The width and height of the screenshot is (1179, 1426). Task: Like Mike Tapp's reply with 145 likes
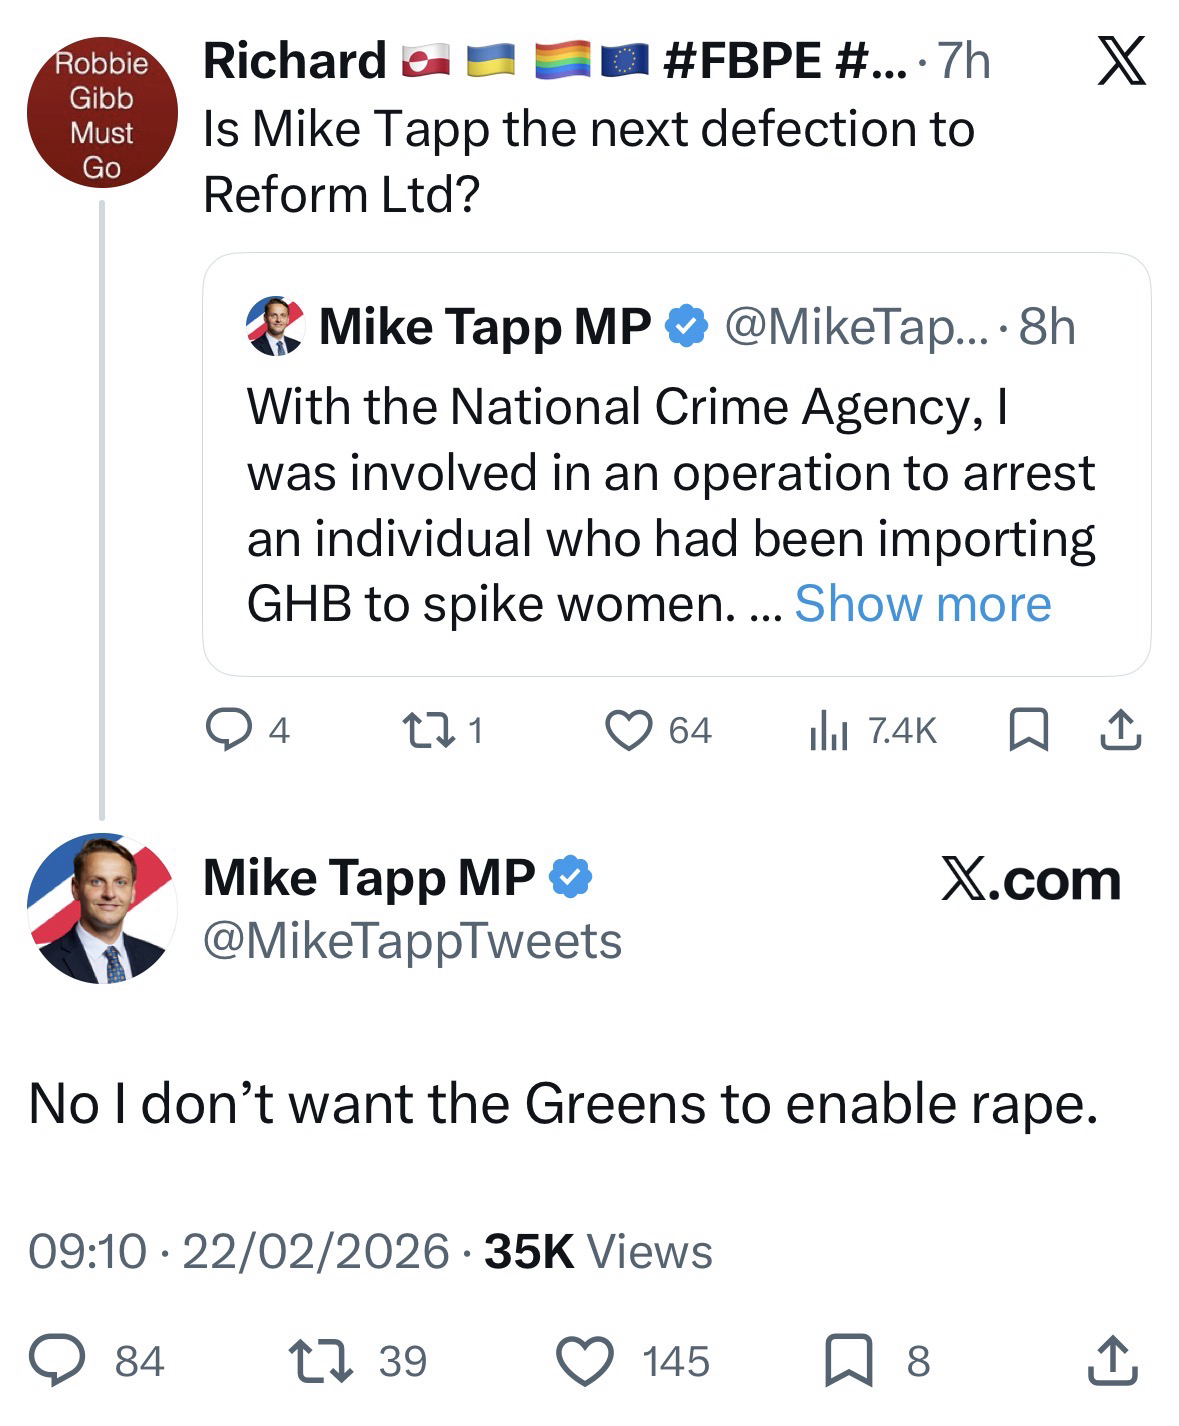pos(585,1361)
